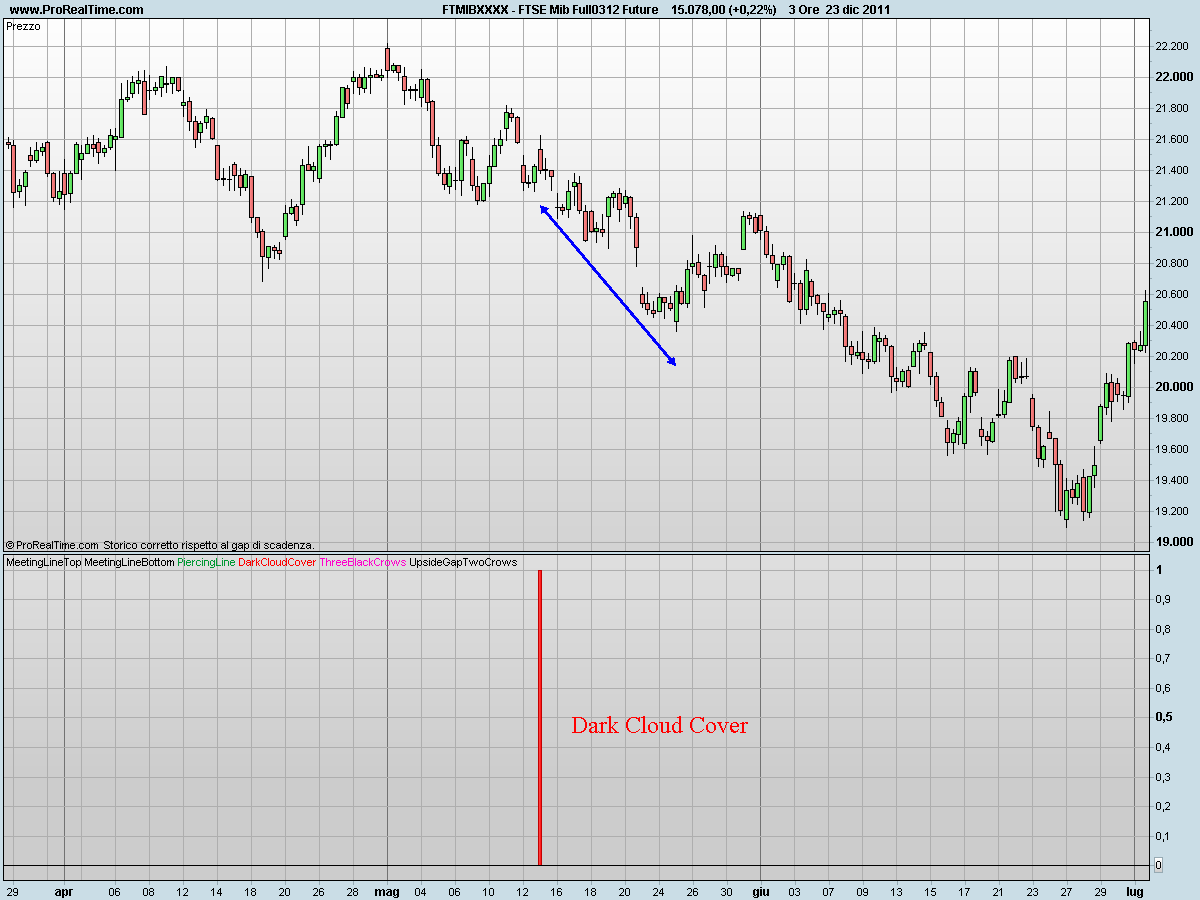Select the 16 date tick on time axis
The width and height of the screenshot is (1200, 900).
point(557,890)
